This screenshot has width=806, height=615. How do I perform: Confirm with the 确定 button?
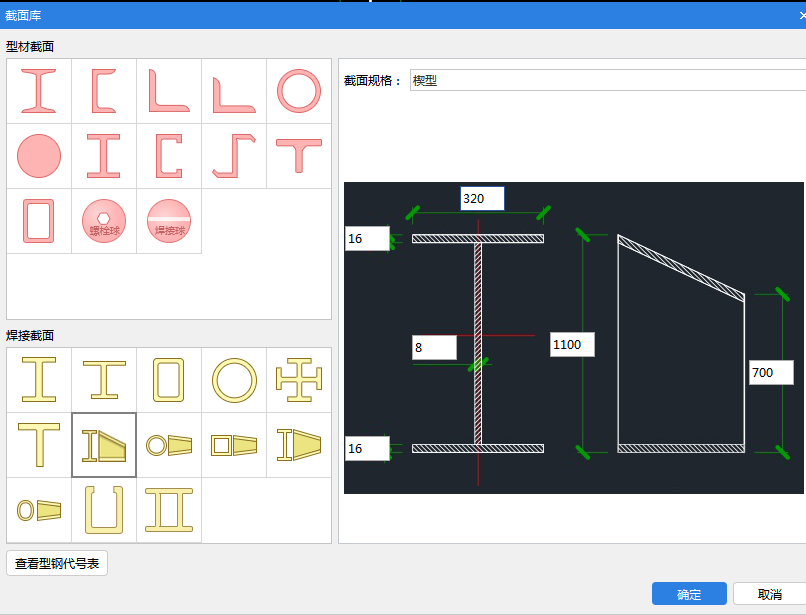click(x=689, y=594)
